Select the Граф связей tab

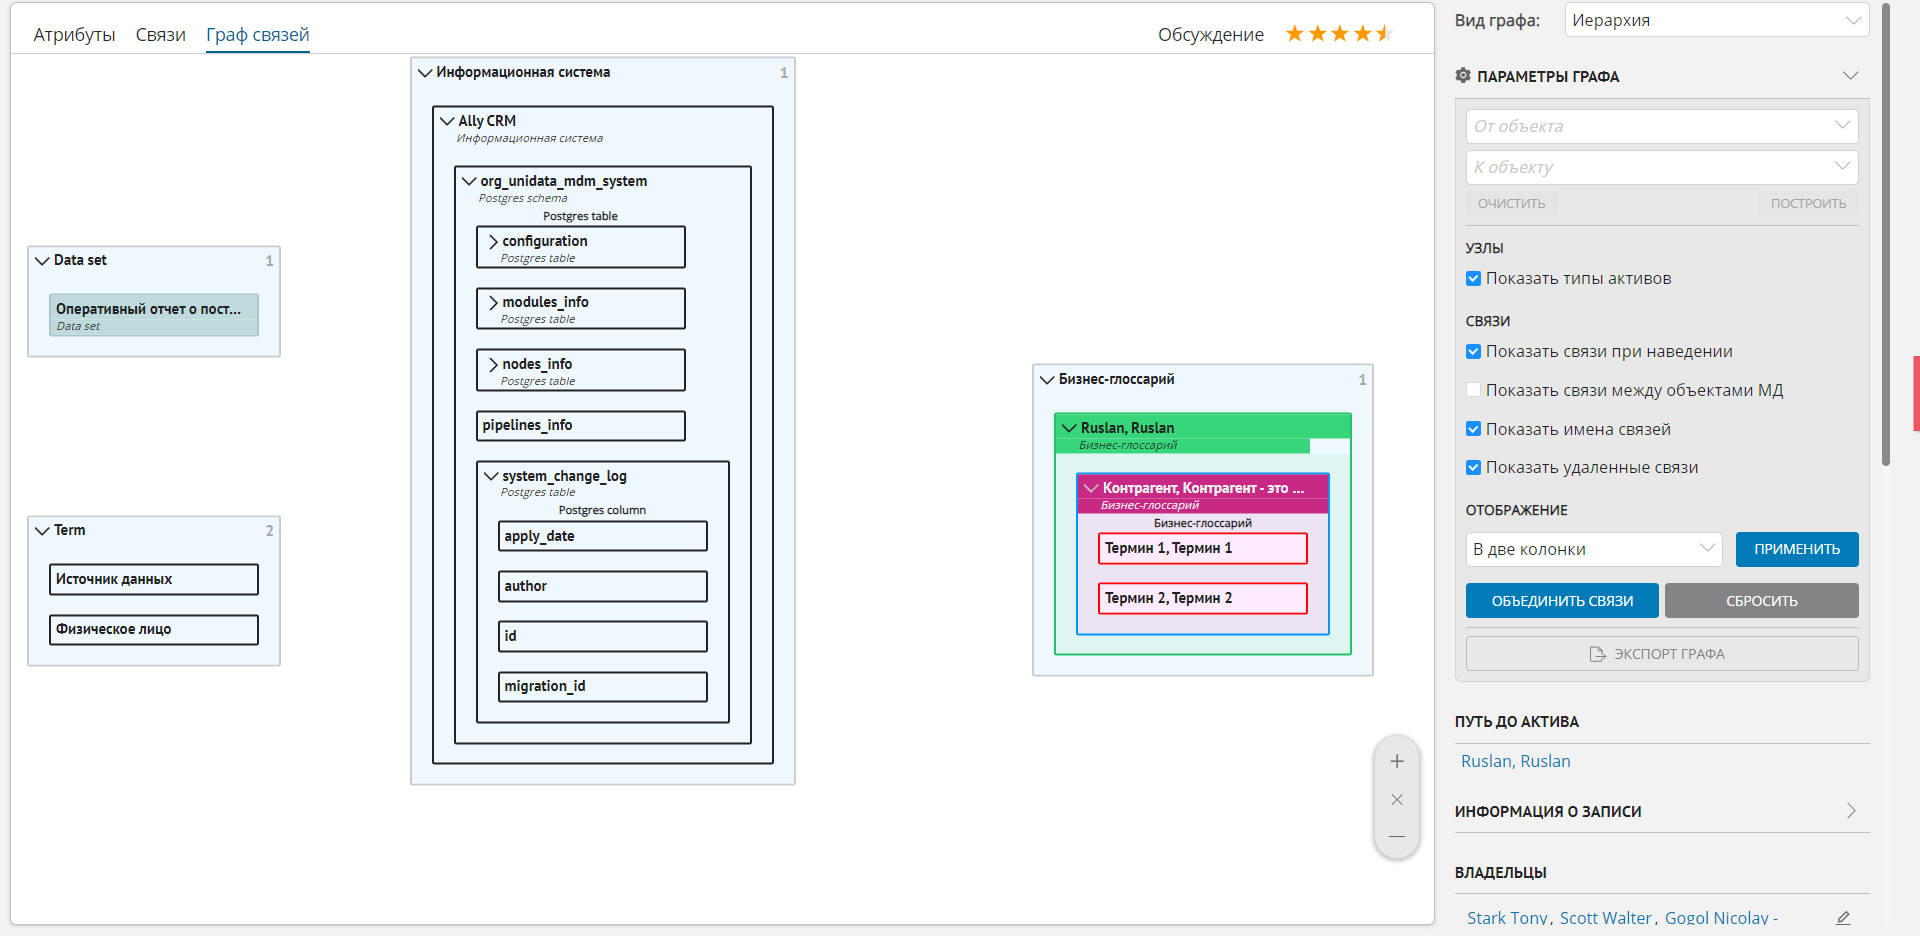[258, 34]
